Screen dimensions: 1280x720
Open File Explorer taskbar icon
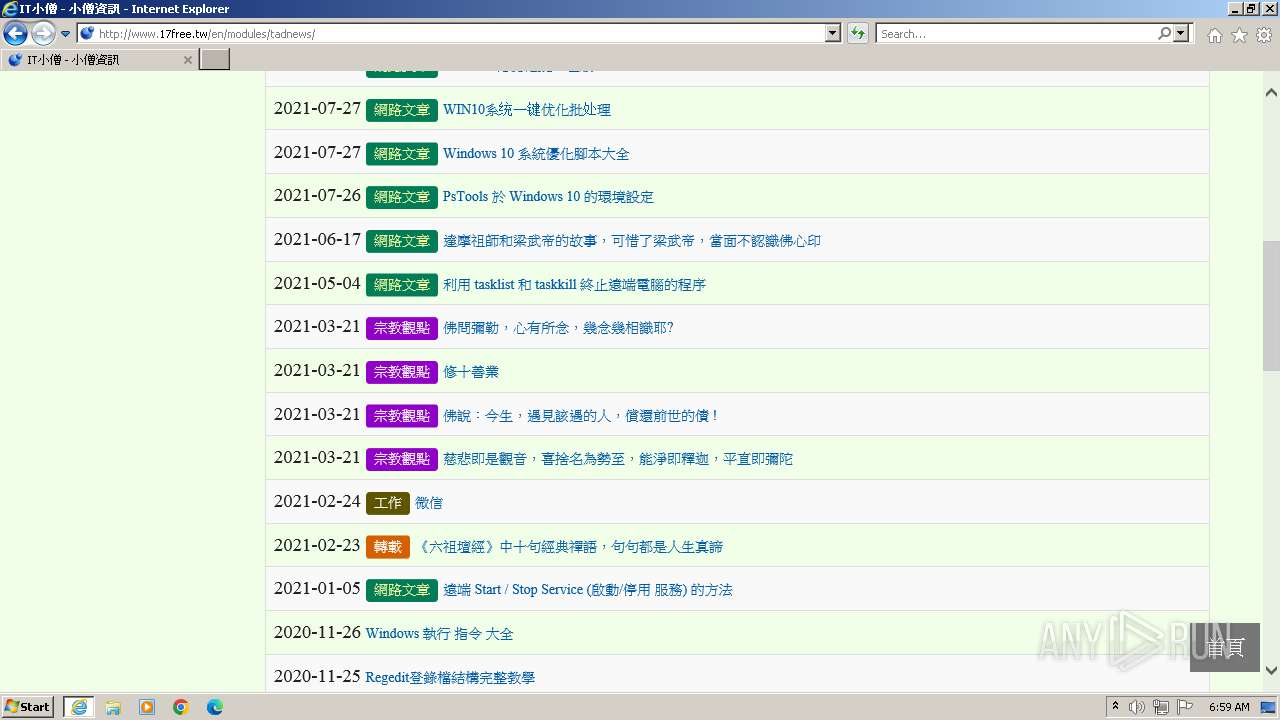tap(113, 707)
